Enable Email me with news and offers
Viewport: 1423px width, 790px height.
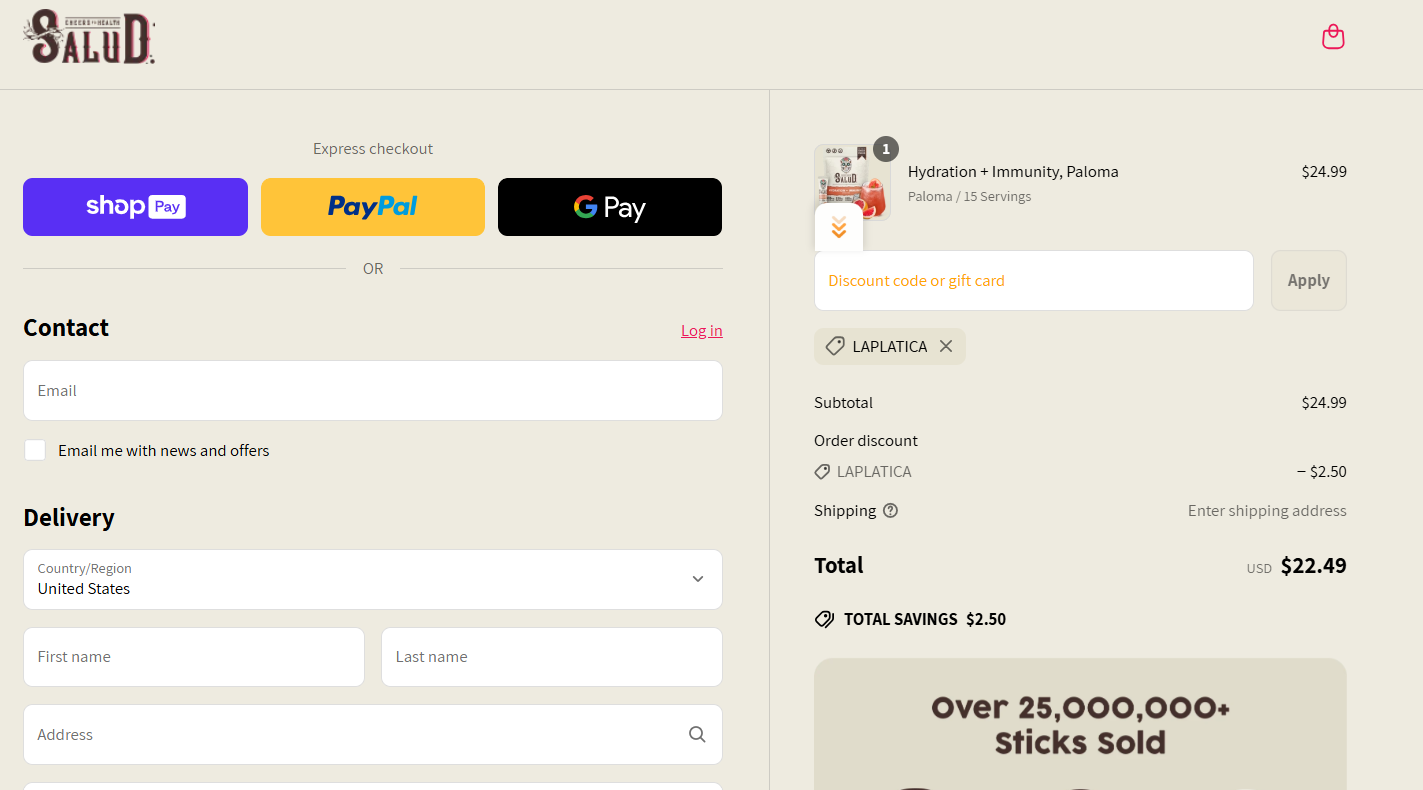[x=35, y=450]
